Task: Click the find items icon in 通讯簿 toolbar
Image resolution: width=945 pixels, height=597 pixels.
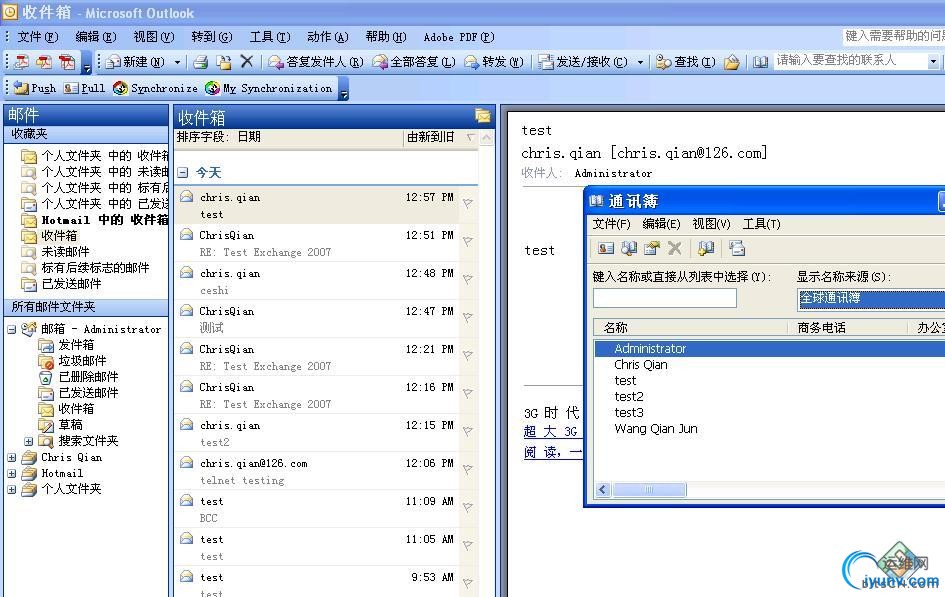Action: coord(629,248)
